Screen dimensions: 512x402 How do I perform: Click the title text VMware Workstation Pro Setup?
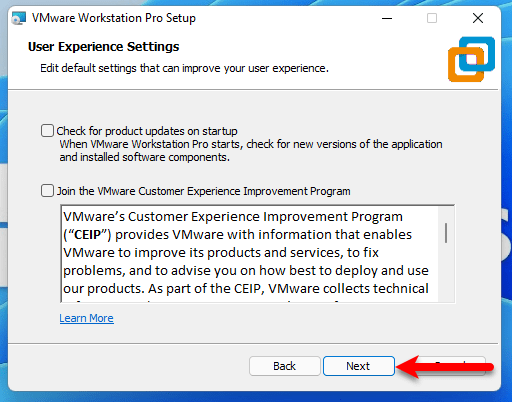pos(114,18)
